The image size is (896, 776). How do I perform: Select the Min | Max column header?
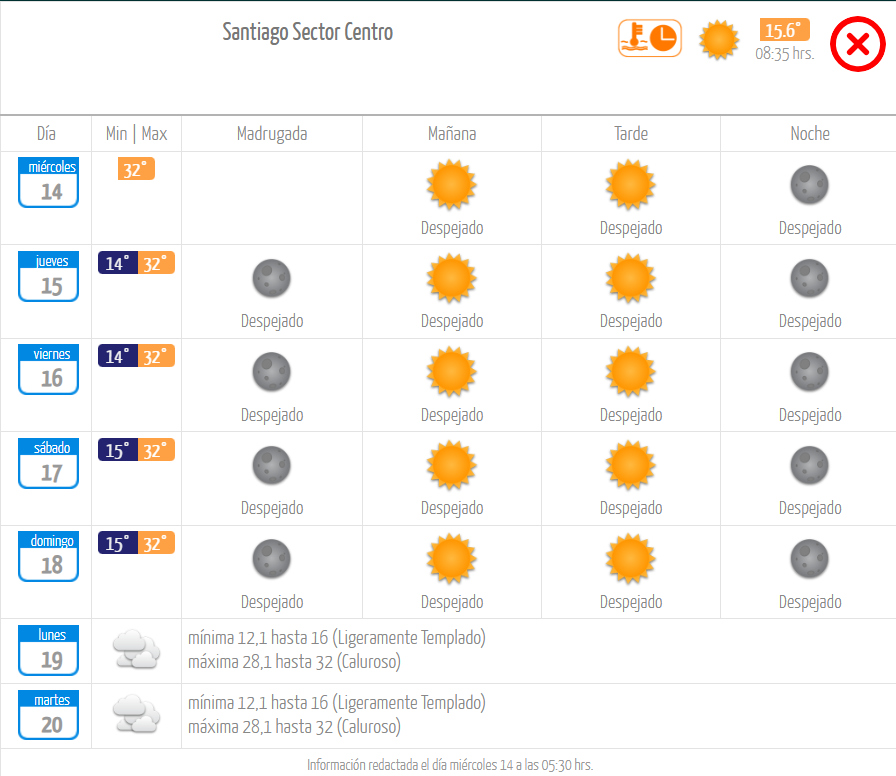tap(137, 134)
